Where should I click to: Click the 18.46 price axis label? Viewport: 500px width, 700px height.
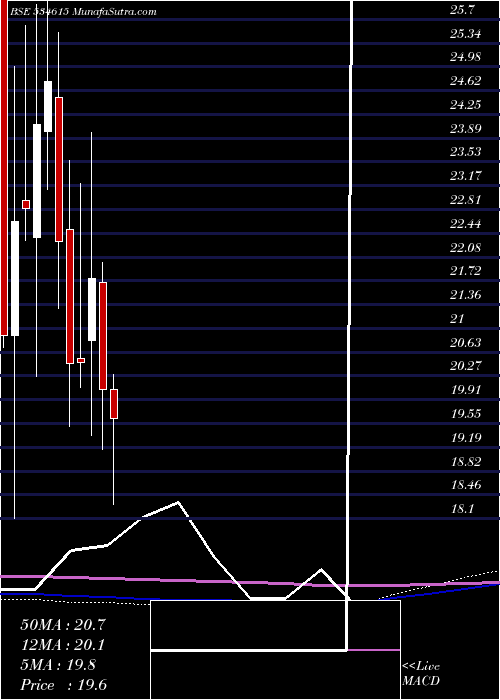pyautogui.click(x=466, y=485)
